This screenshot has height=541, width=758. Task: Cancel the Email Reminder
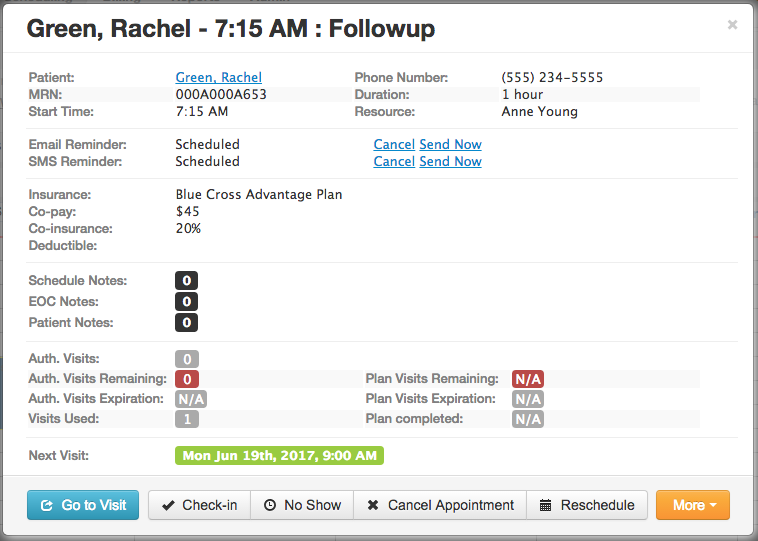394,145
